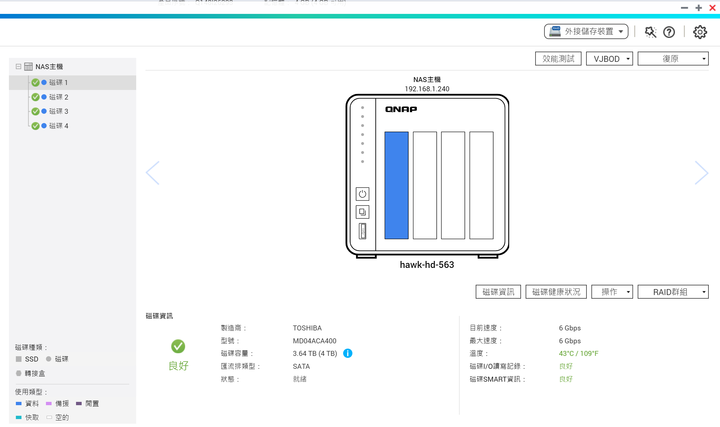Click the power button on NAS image

[362, 194]
